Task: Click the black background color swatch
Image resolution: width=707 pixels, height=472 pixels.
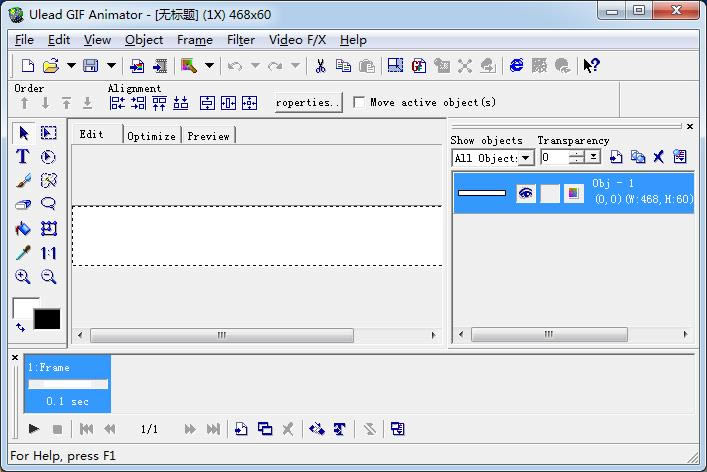Action: [x=47, y=319]
